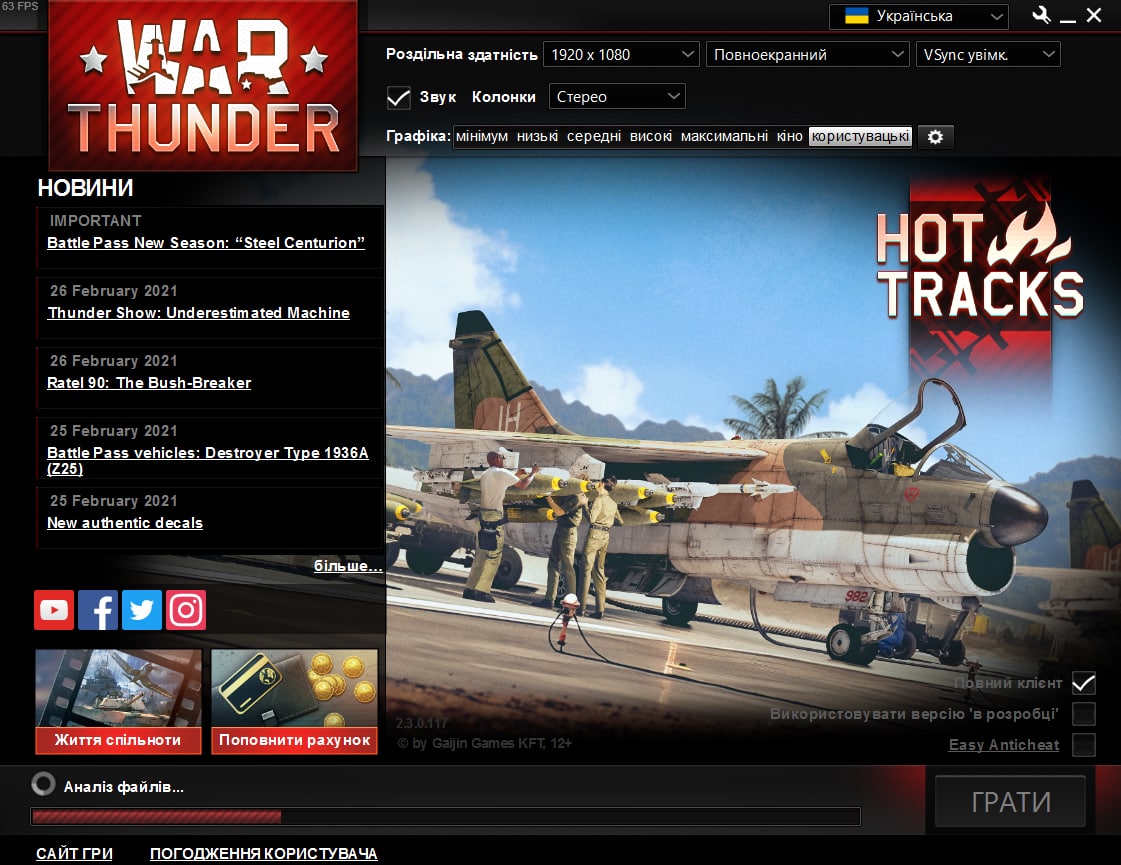Click the Колонки speakers label

tap(503, 97)
